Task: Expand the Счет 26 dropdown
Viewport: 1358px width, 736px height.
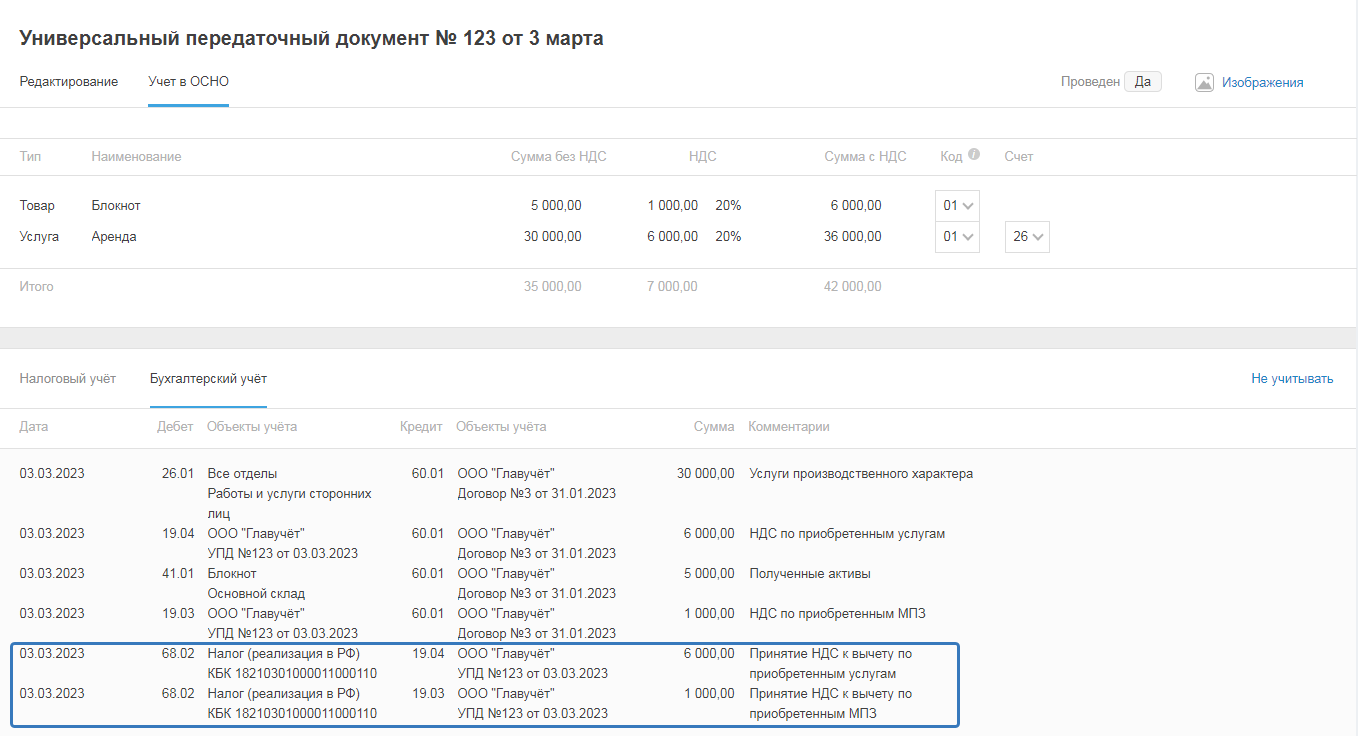Action: [x=1027, y=237]
